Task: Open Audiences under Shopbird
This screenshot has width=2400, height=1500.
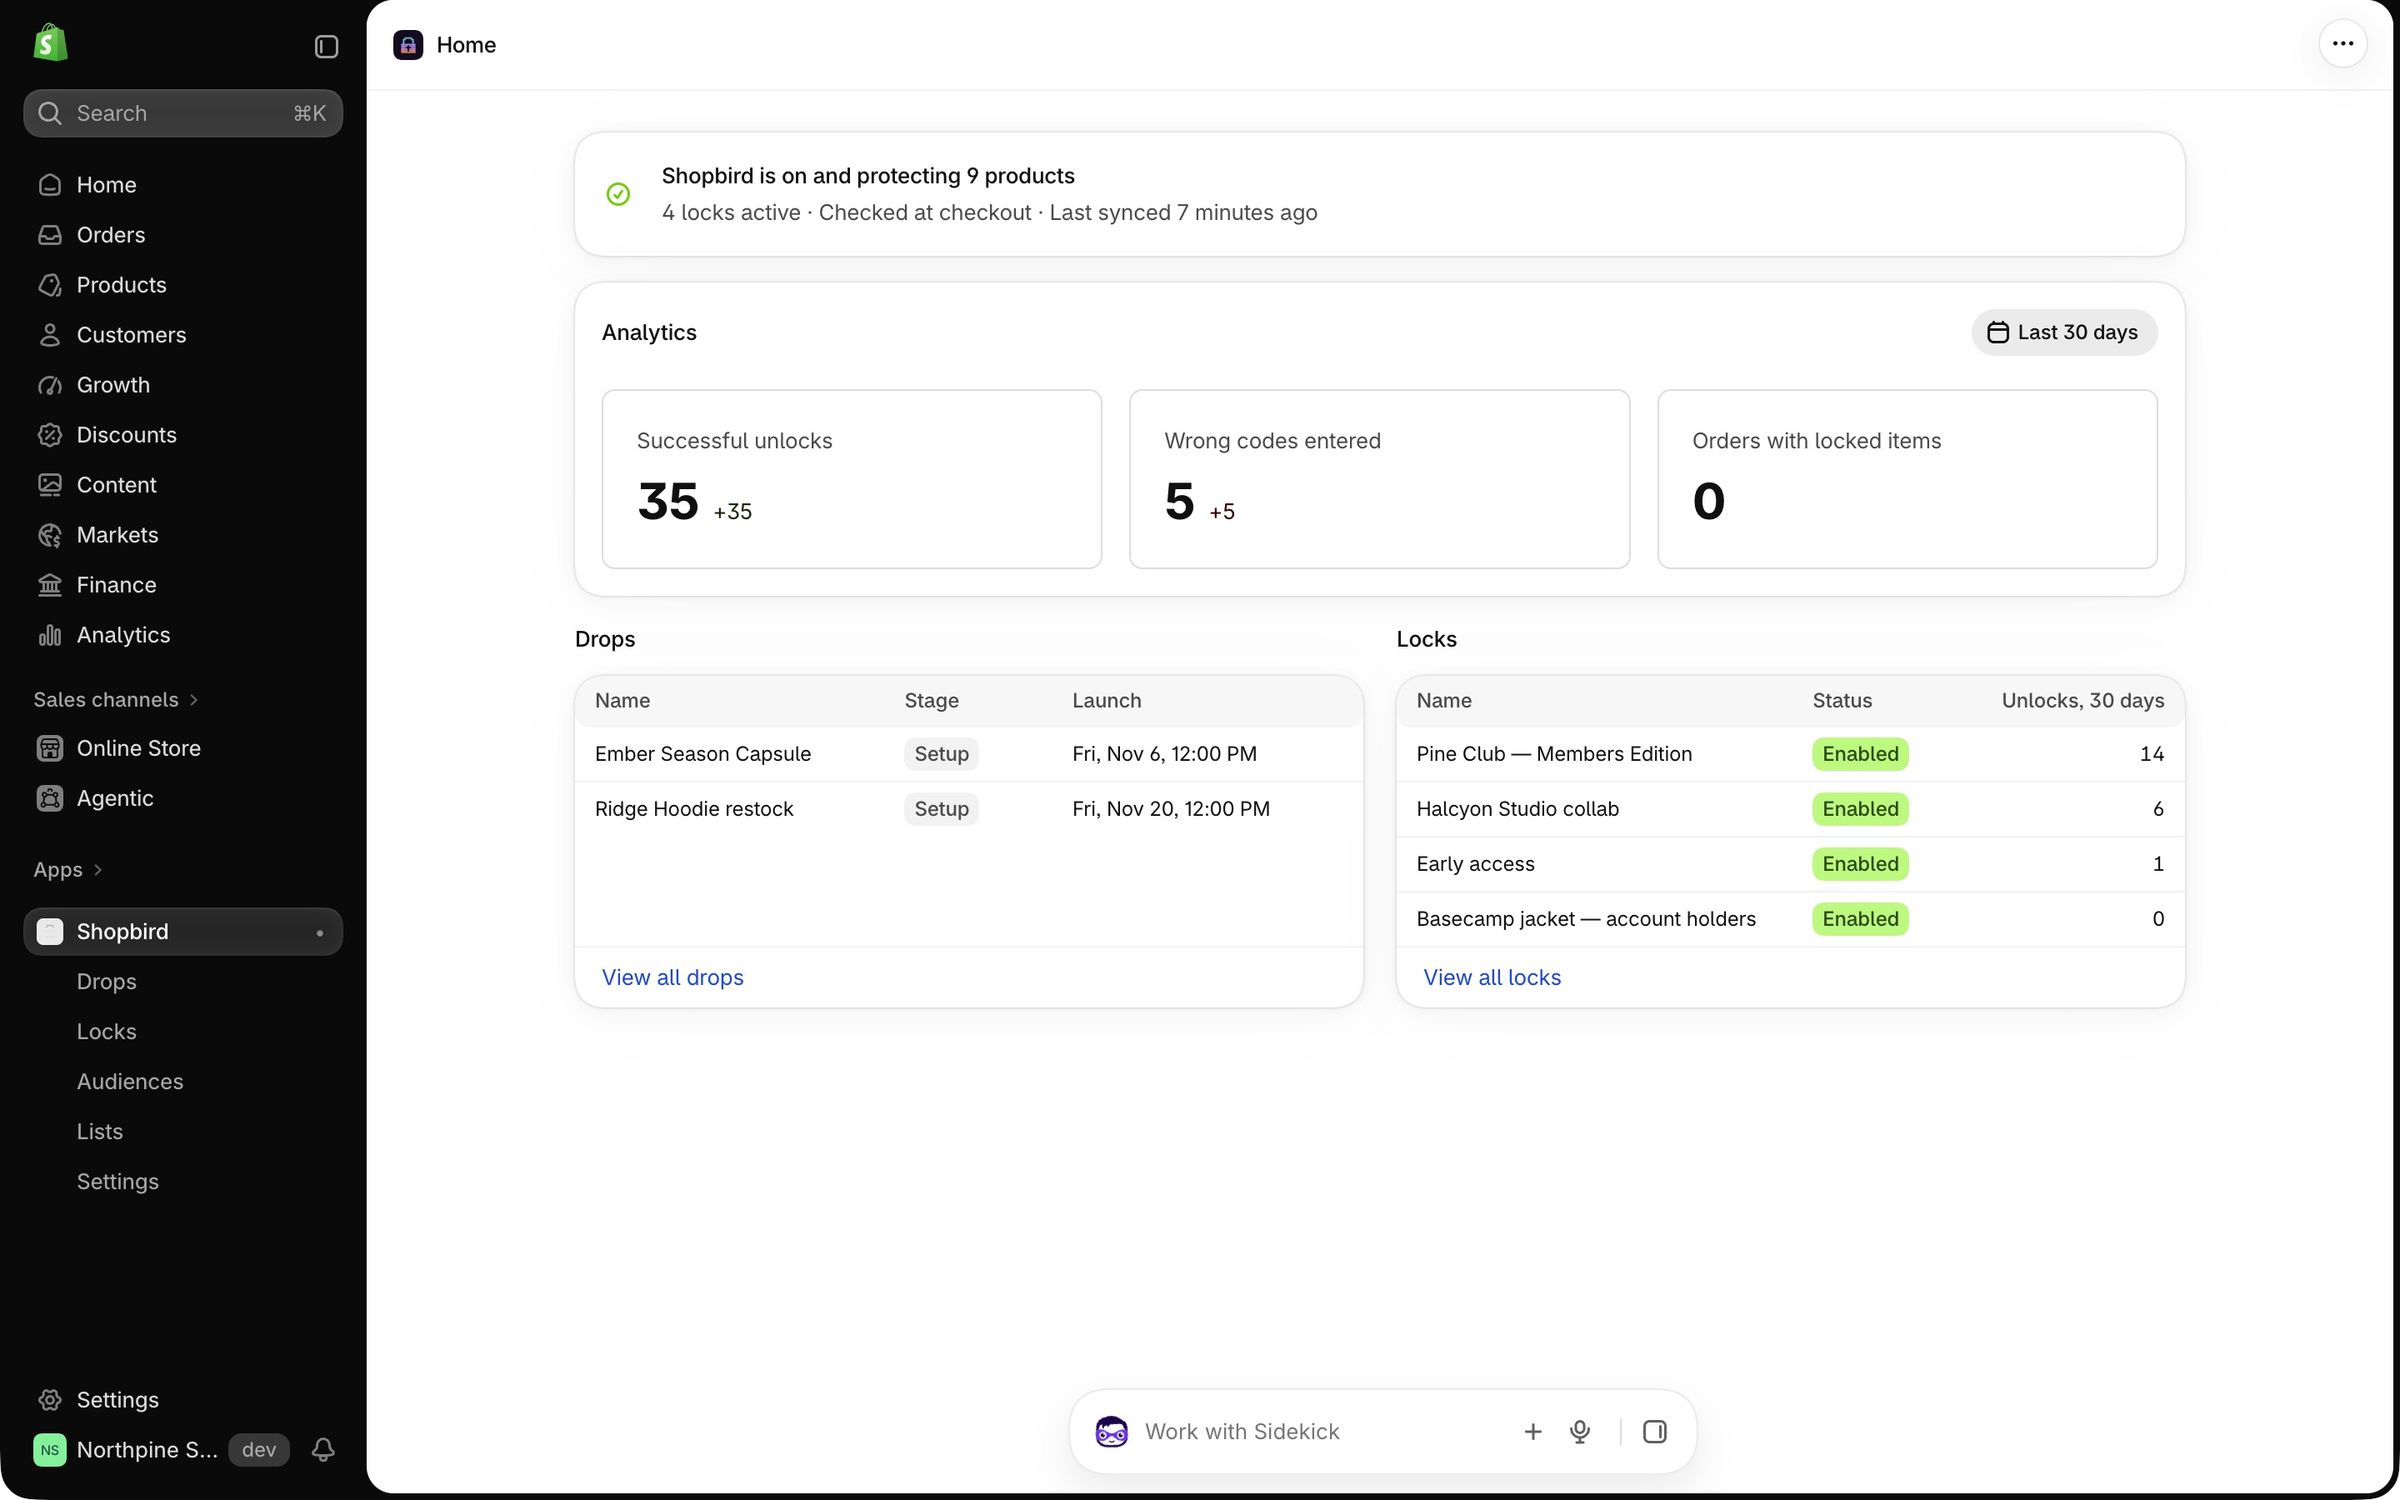Action: [130, 1082]
